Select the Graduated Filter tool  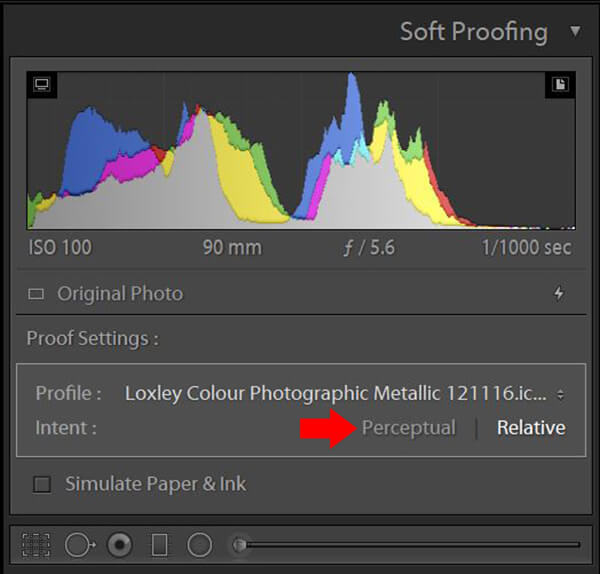tap(160, 545)
